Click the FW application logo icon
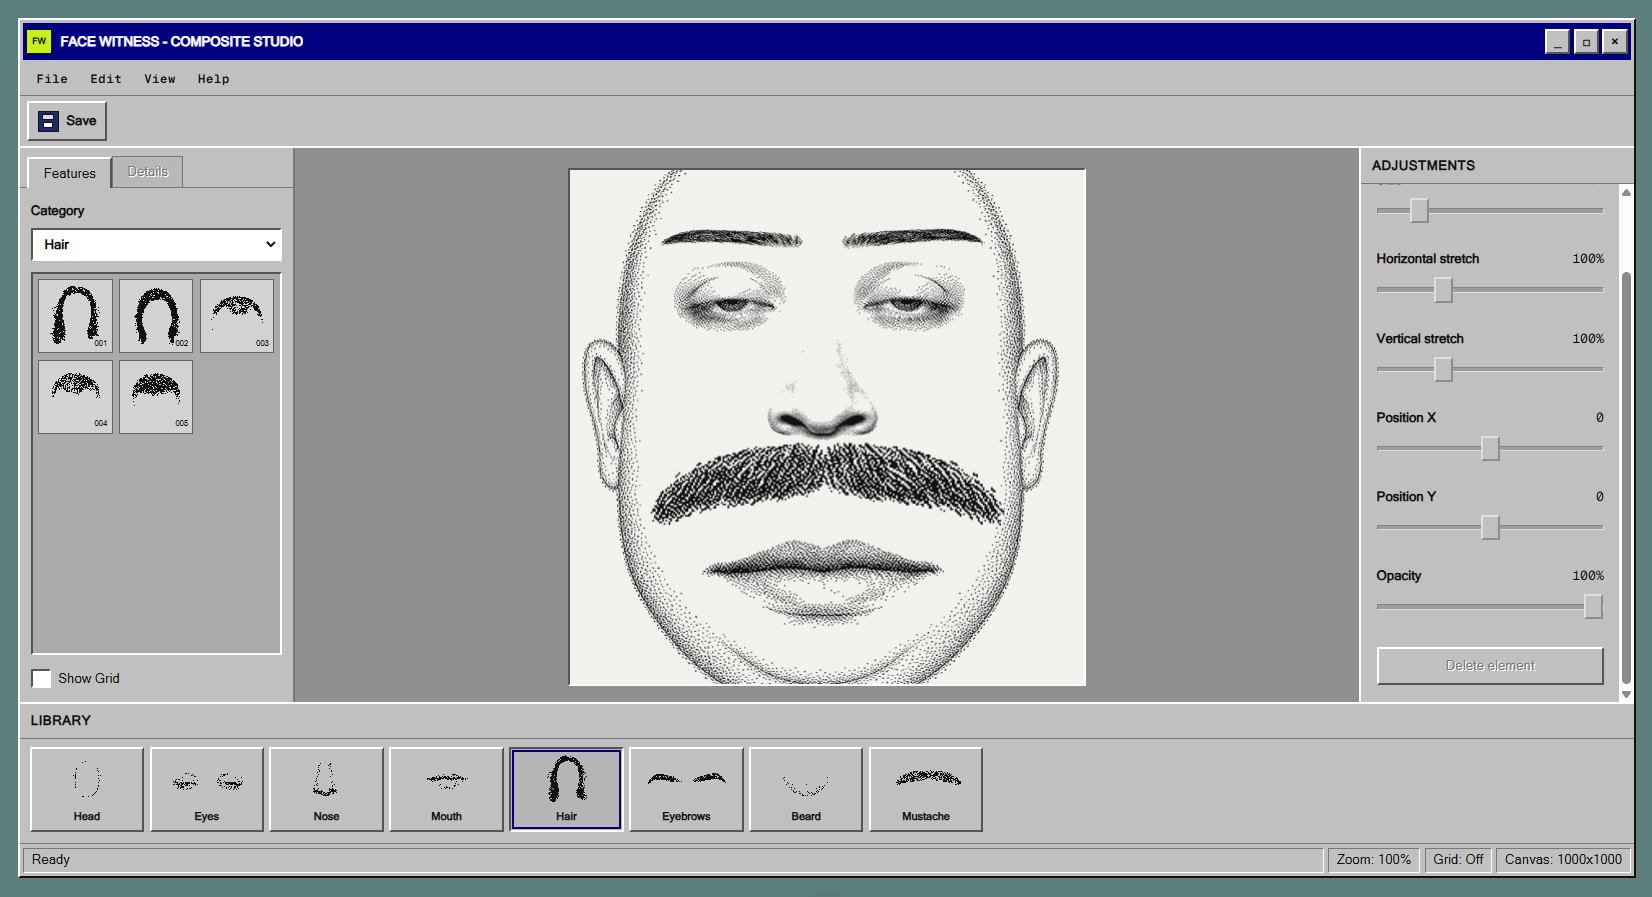This screenshot has width=1652, height=897. coord(39,41)
